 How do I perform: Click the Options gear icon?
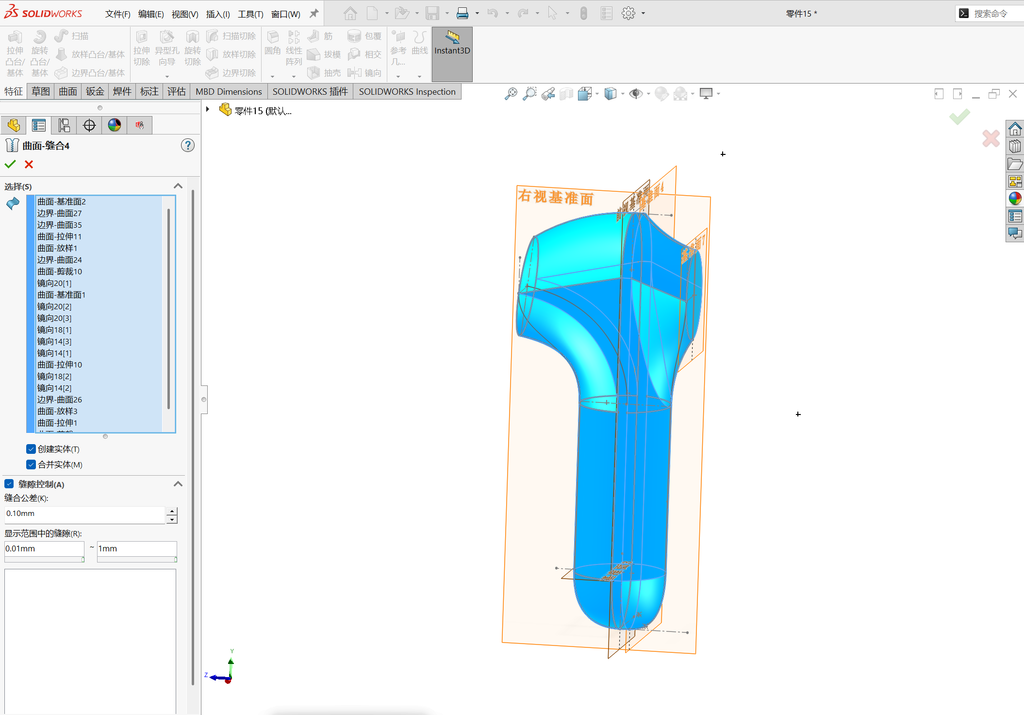628,13
